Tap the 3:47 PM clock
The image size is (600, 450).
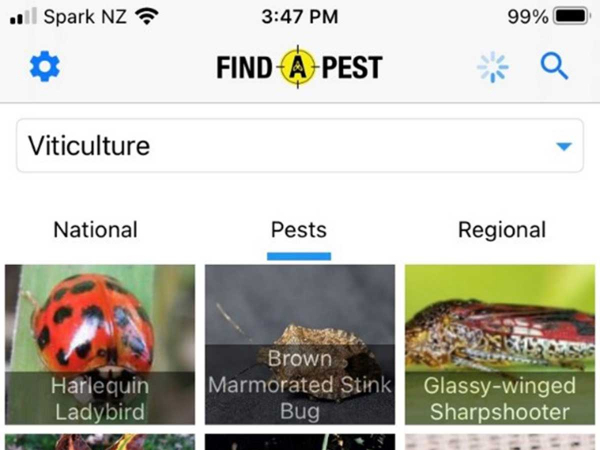tap(300, 16)
